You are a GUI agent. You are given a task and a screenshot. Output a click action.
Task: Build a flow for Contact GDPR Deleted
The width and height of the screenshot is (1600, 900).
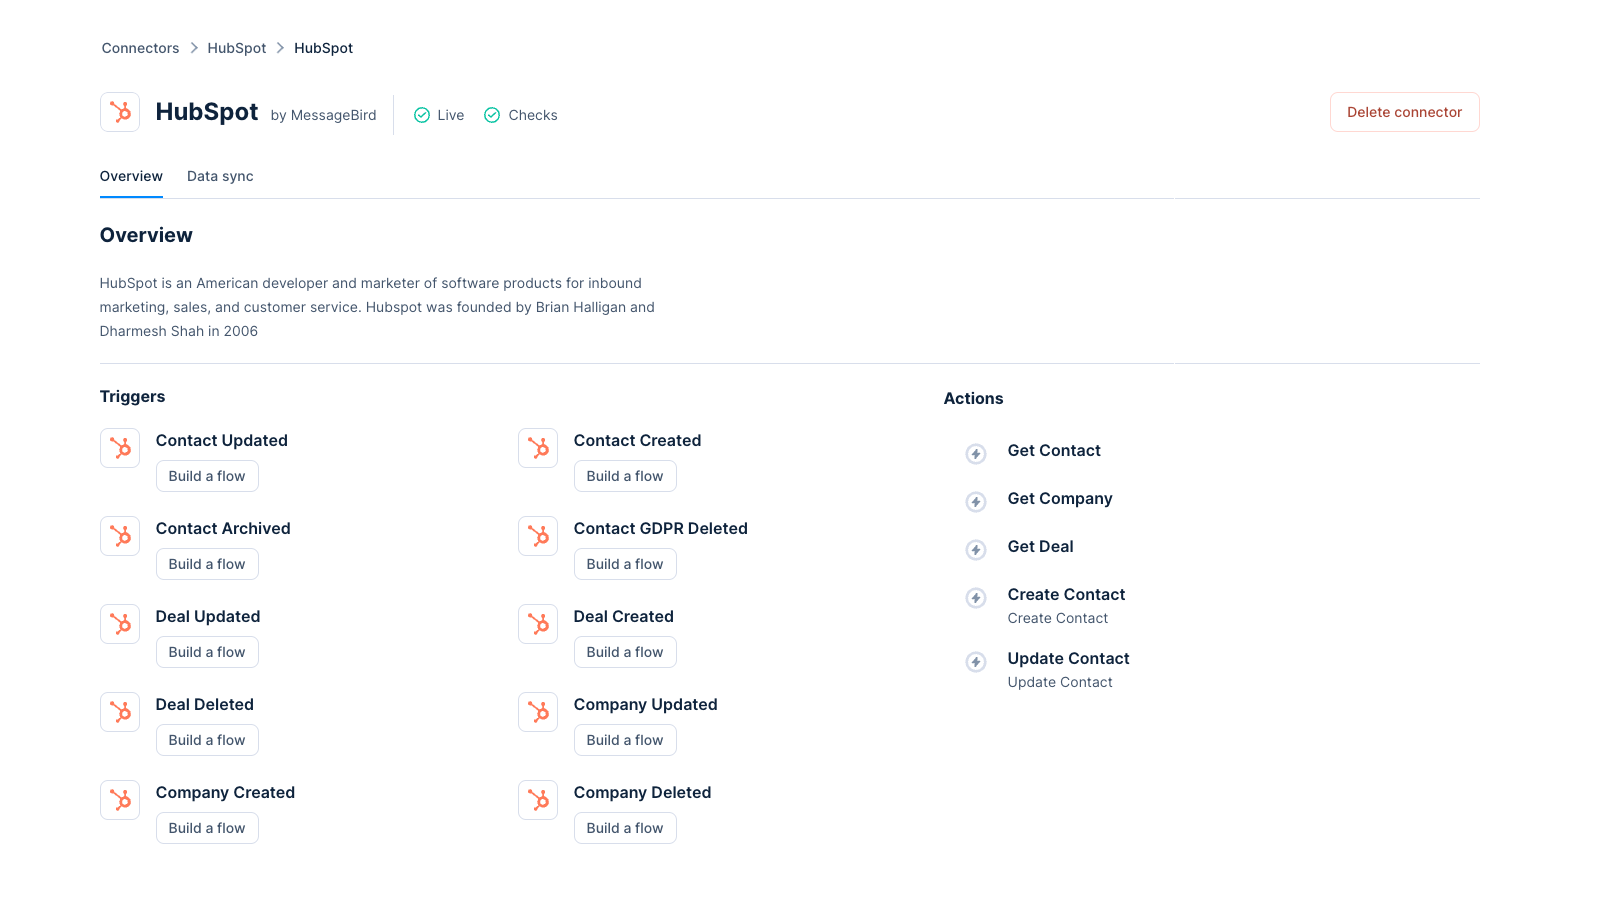coord(625,564)
